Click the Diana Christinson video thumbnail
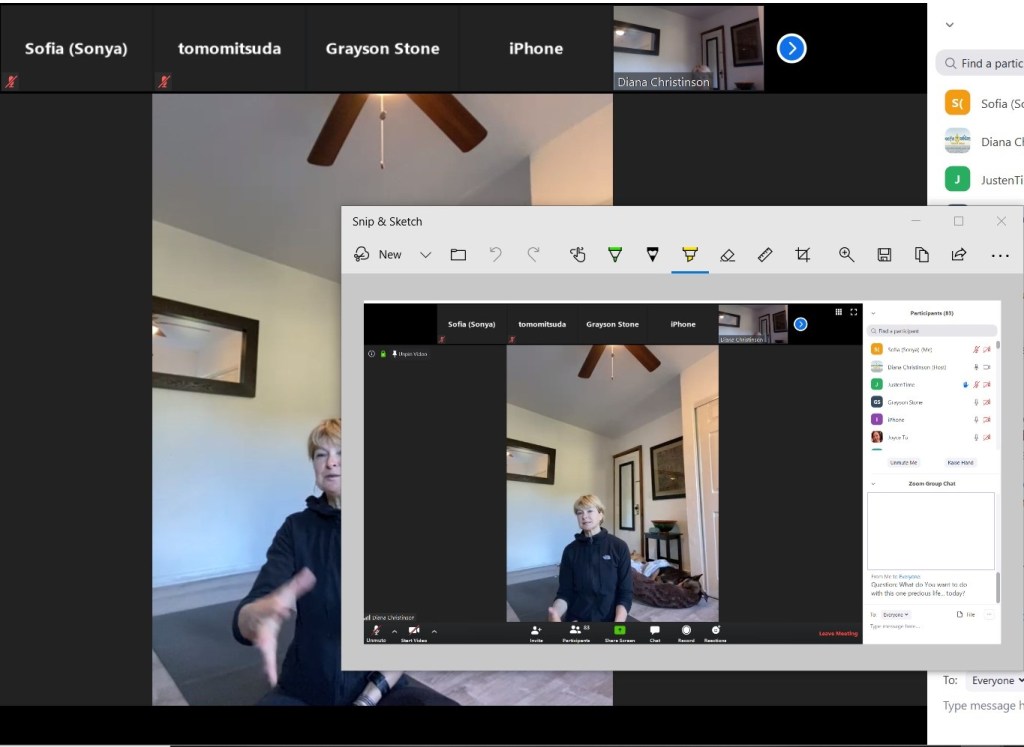 pos(688,48)
